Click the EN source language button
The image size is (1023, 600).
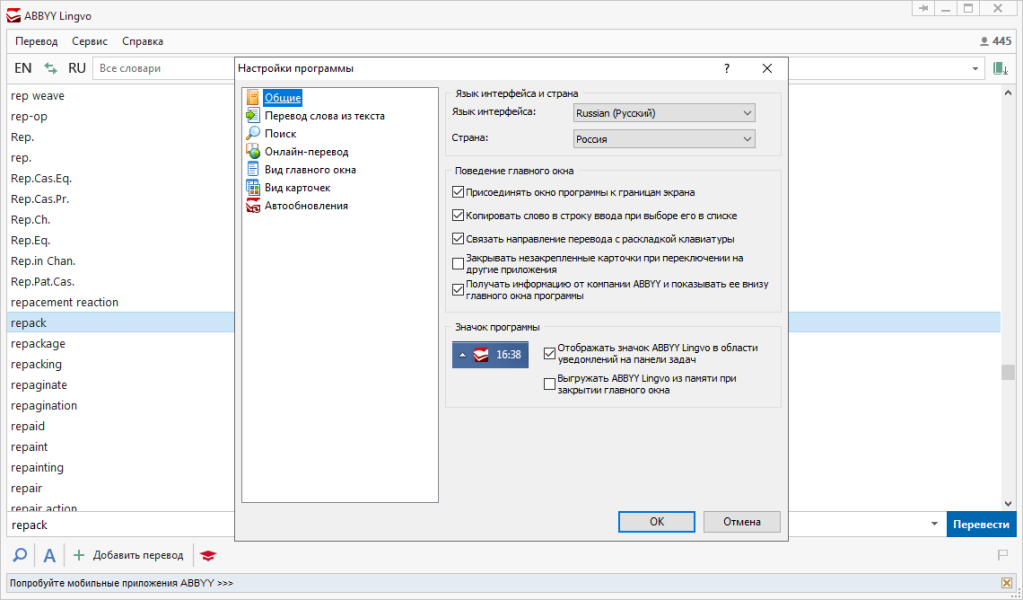click(x=23, y=68)
